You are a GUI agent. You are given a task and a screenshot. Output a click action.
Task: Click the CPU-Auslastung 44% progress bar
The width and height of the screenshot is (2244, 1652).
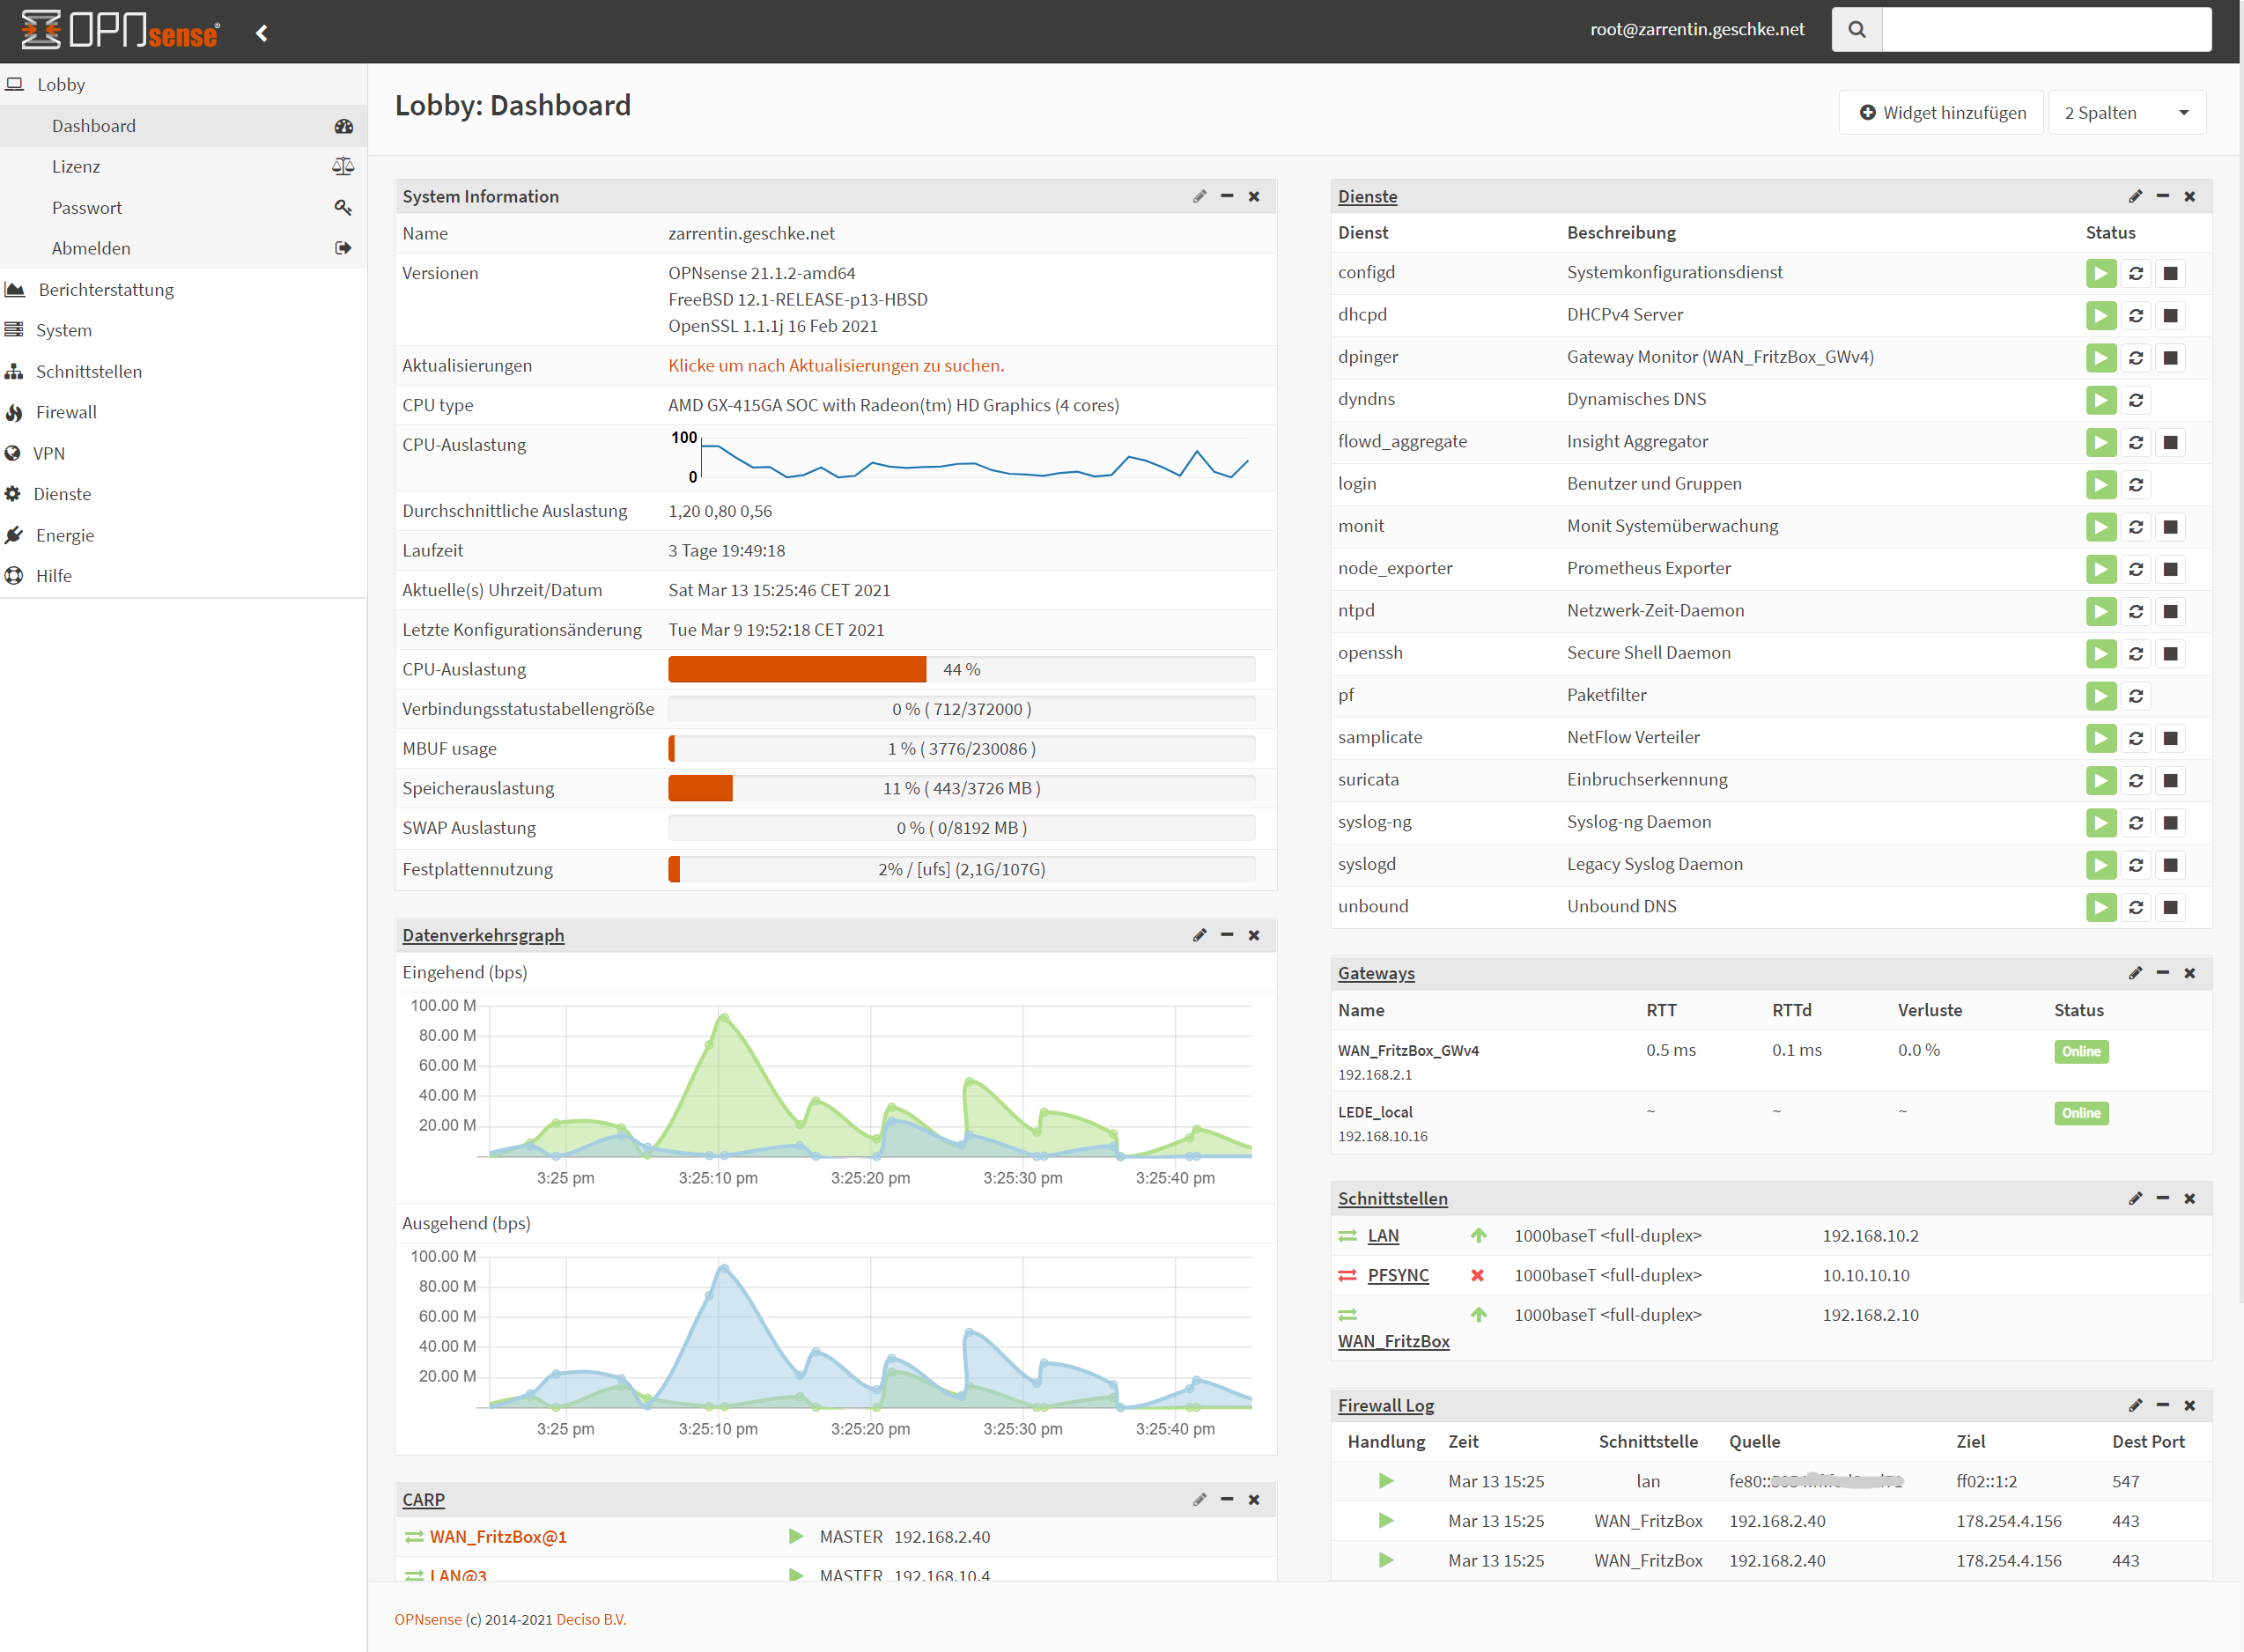click(x=961, y=669)
